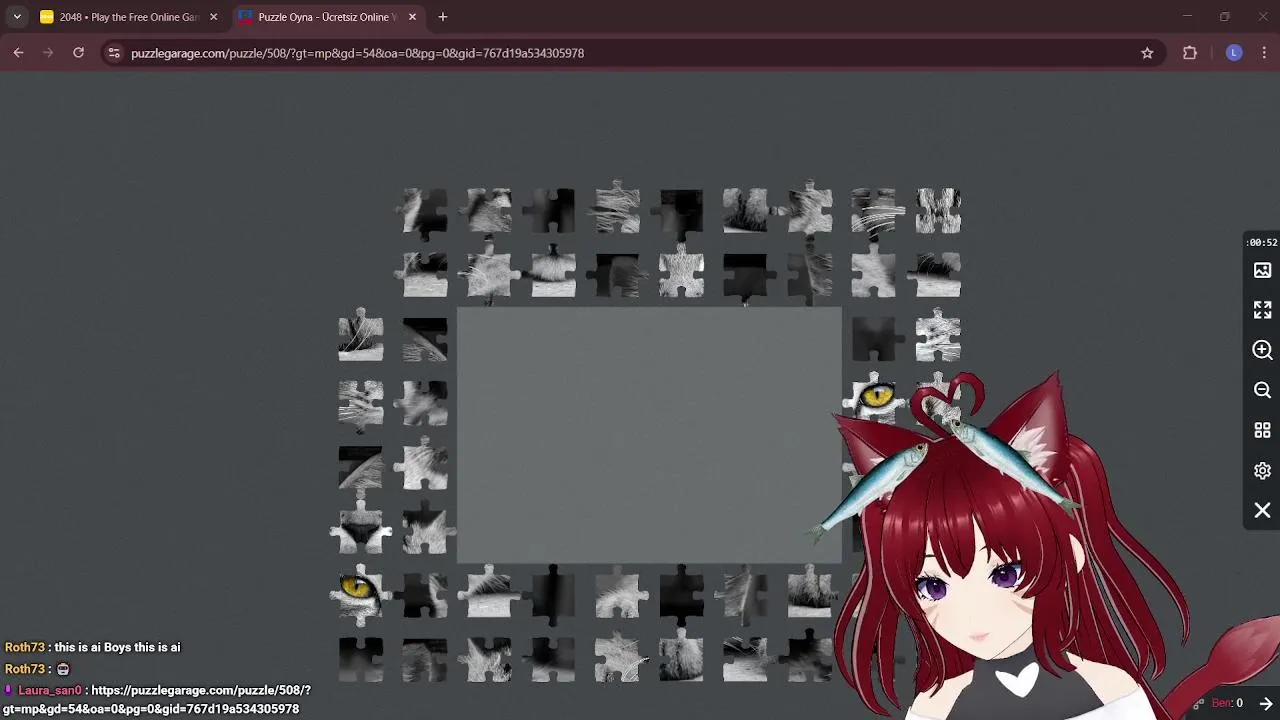Close the Puzzle Oyna tab

pyautogui.click(x=412, y=17)
